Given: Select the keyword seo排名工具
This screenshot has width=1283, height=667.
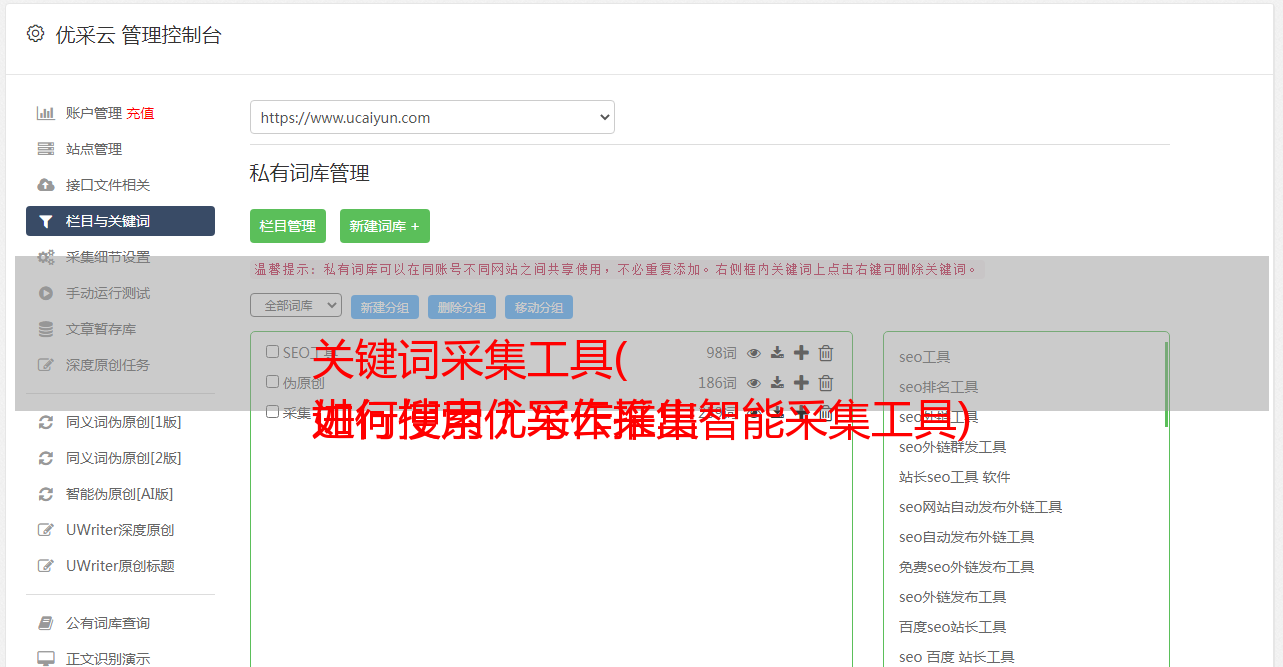Looking at the screenshot, I should click(939, 387).
